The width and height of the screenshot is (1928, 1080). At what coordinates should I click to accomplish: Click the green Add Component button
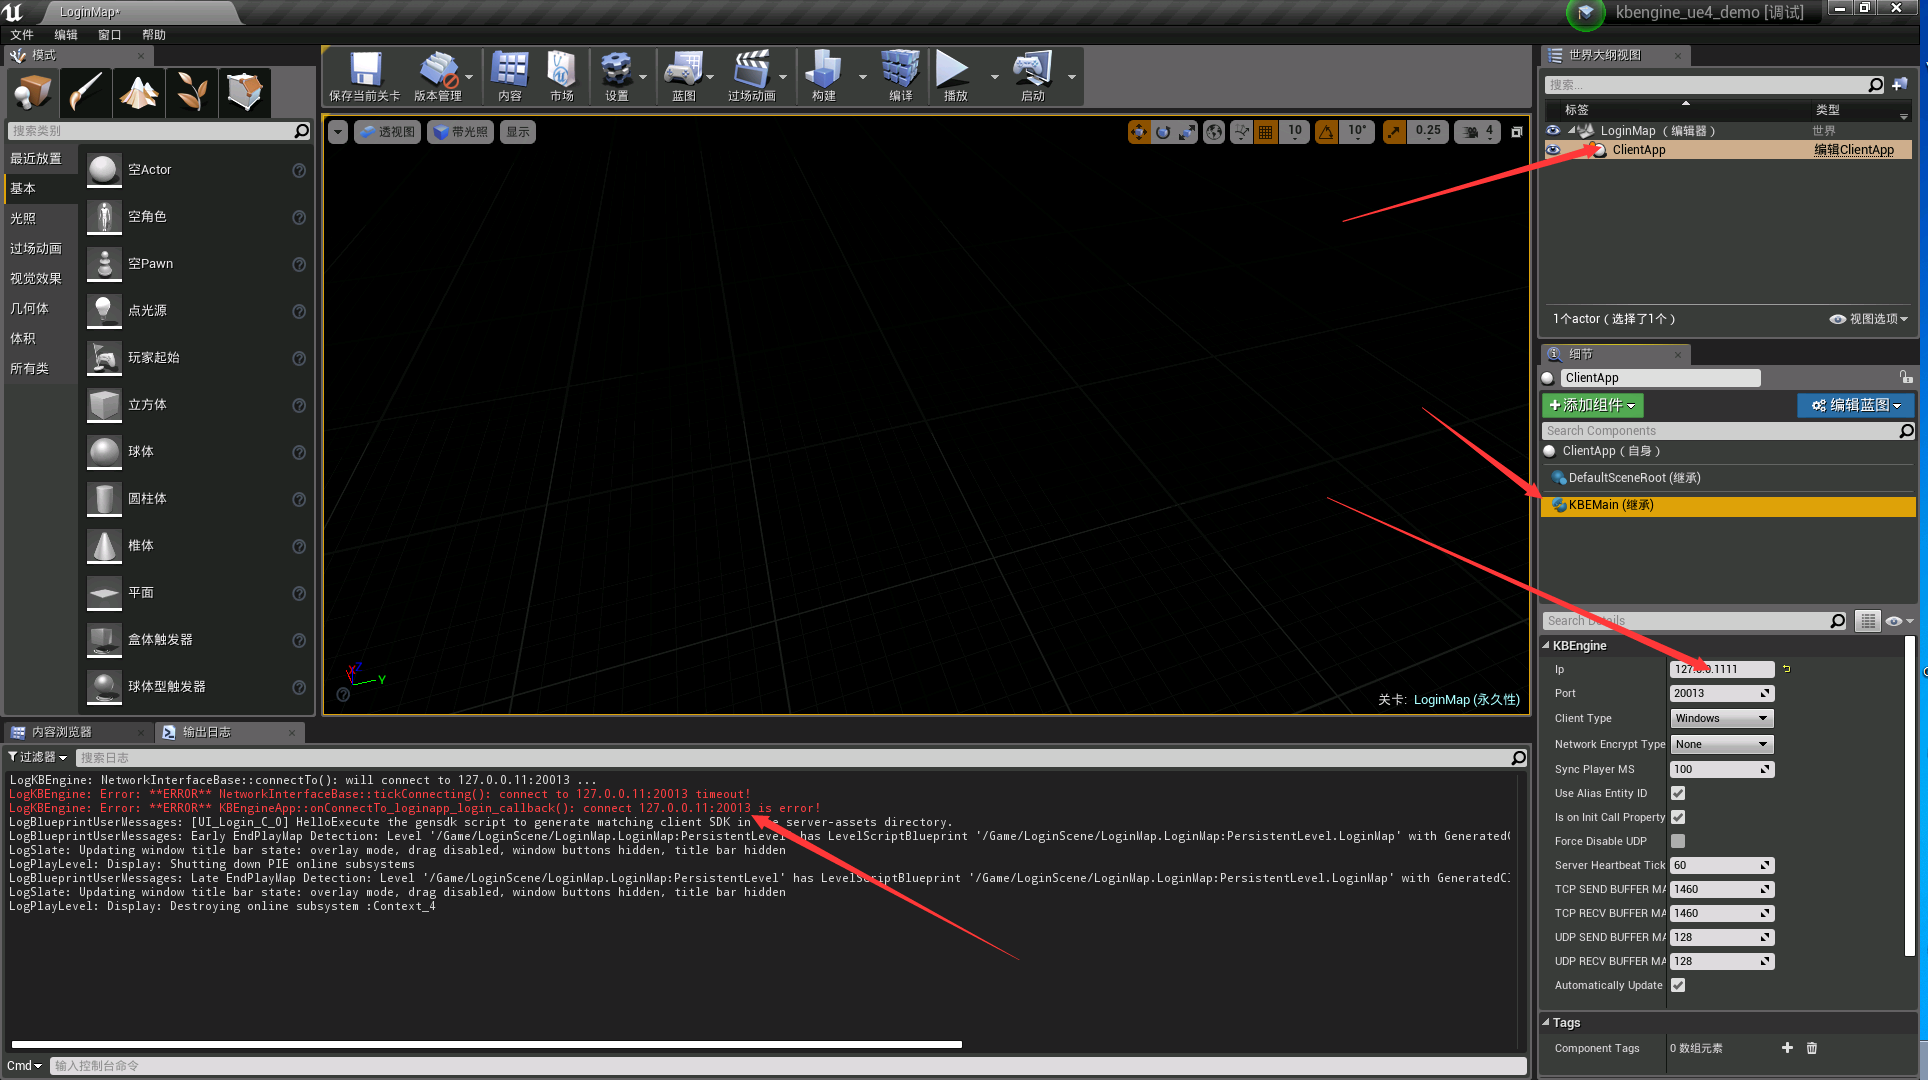point(1592,405)
